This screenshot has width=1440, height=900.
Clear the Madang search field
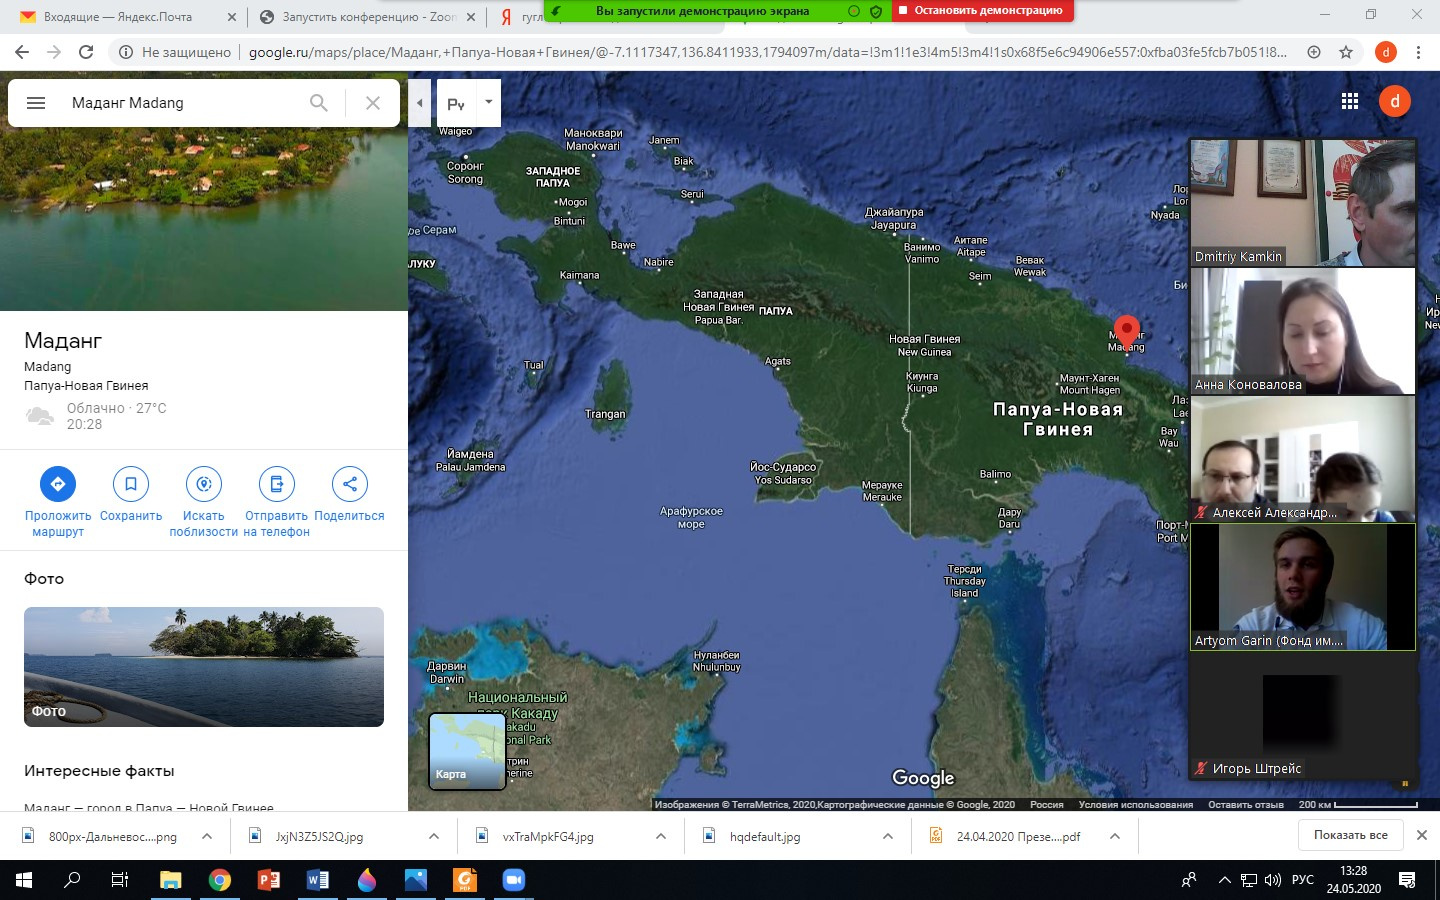pyautogui.click(x=373, y=103)
